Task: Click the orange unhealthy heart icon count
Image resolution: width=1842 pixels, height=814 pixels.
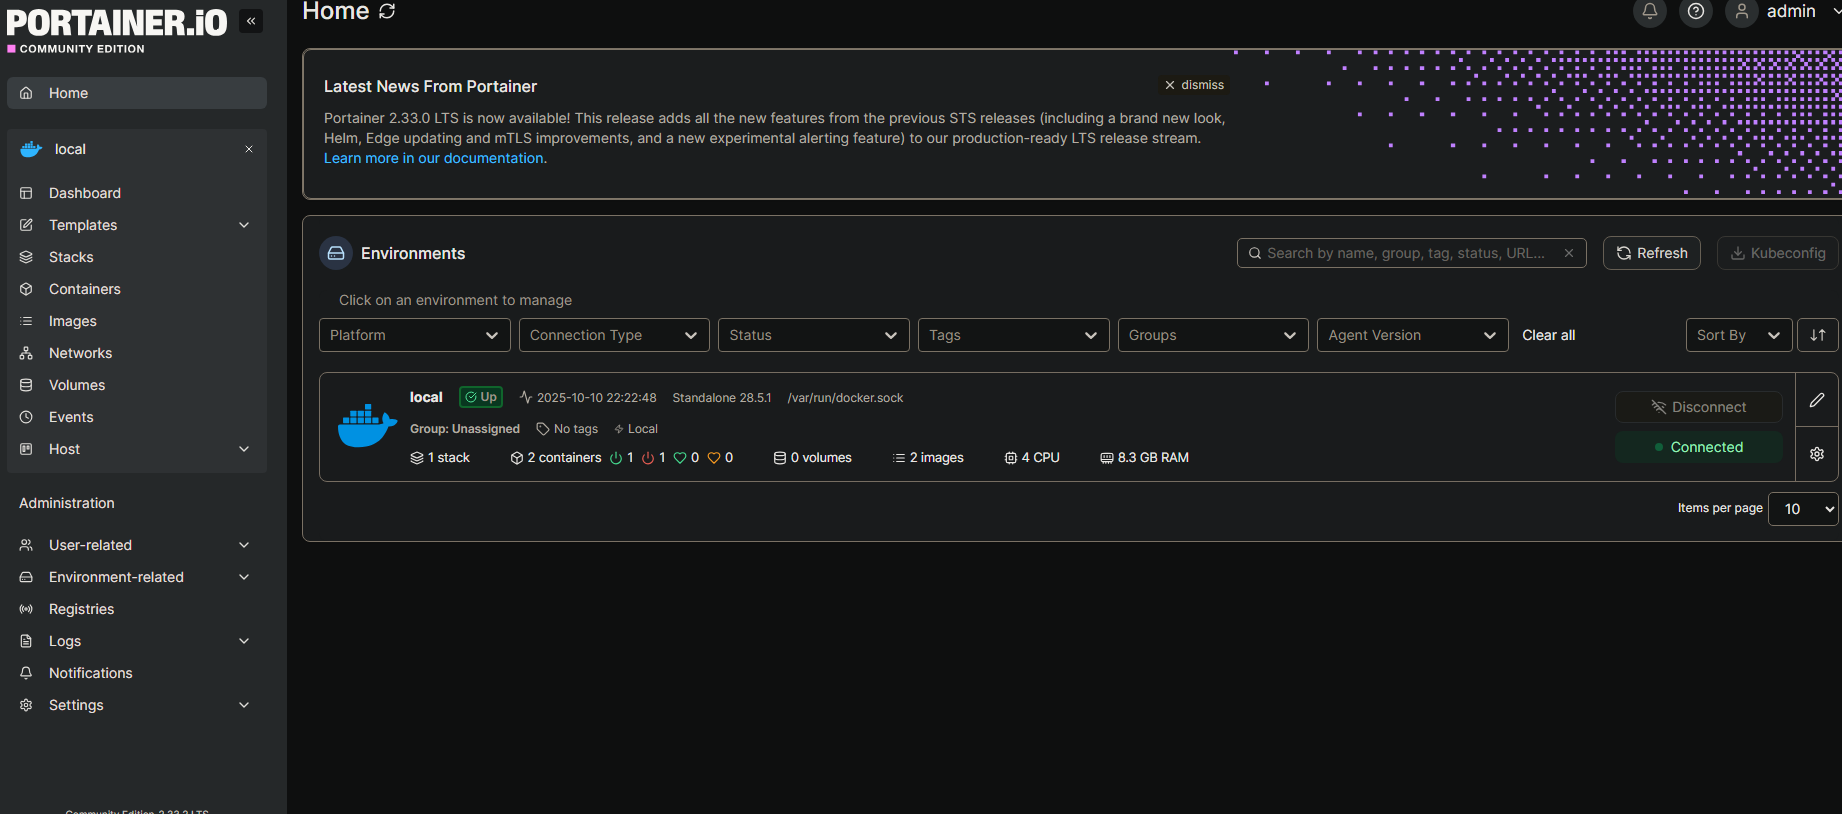Action: [x=720, y=458]
